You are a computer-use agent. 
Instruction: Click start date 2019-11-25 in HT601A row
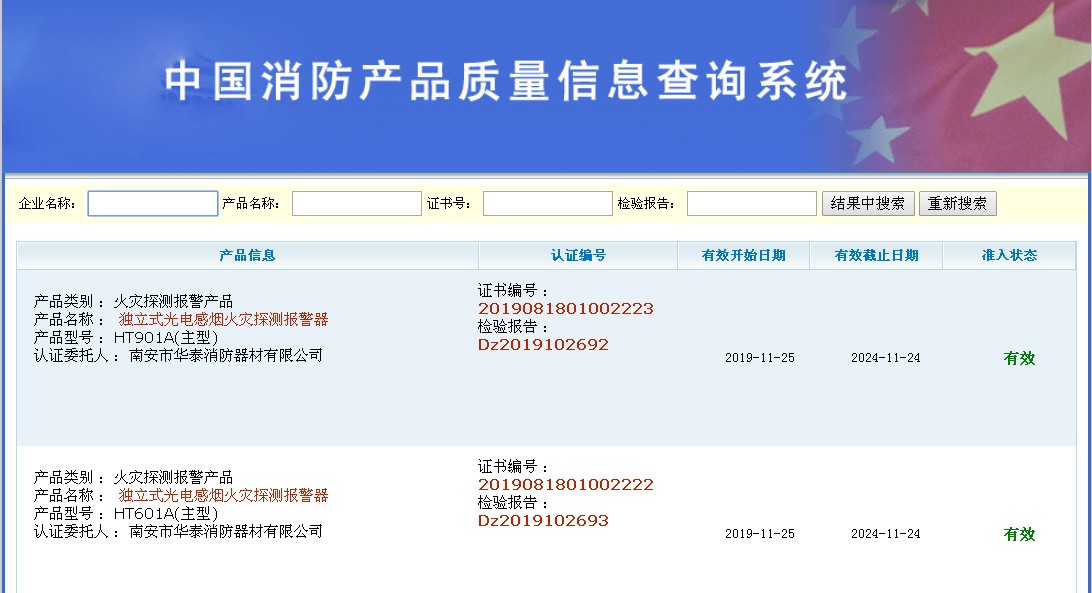click(760, 534)
